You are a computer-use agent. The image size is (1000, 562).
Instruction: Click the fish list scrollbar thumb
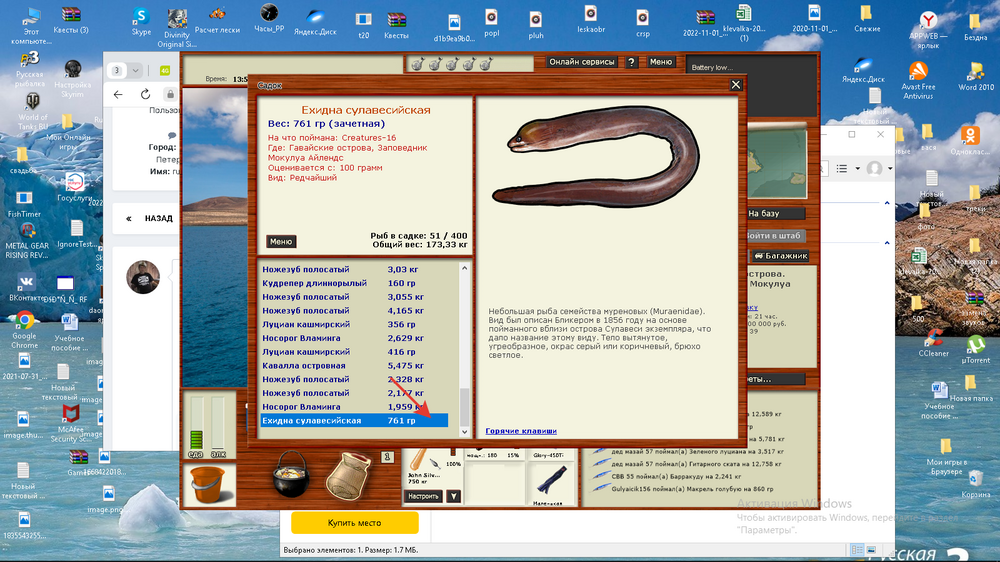click(x=464, y=406)
